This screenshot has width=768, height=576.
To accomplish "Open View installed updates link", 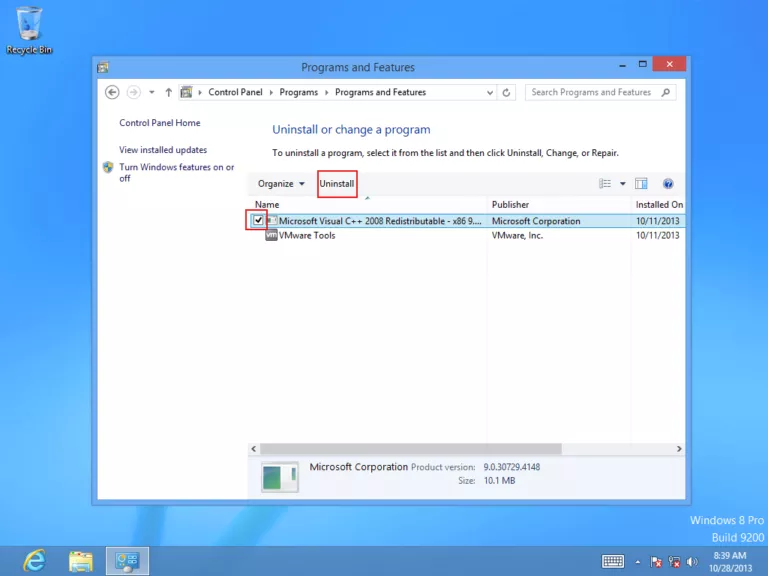I will pos(163,150).
